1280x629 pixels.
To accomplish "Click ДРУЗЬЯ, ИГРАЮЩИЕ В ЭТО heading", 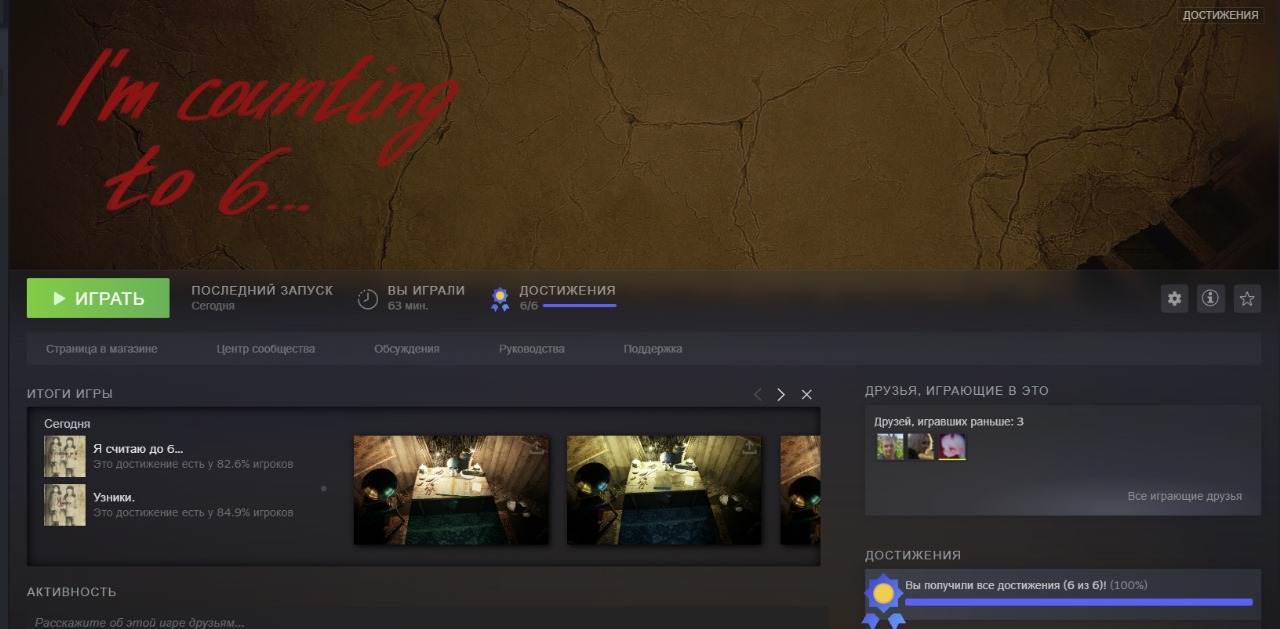I will pos(957,391).
